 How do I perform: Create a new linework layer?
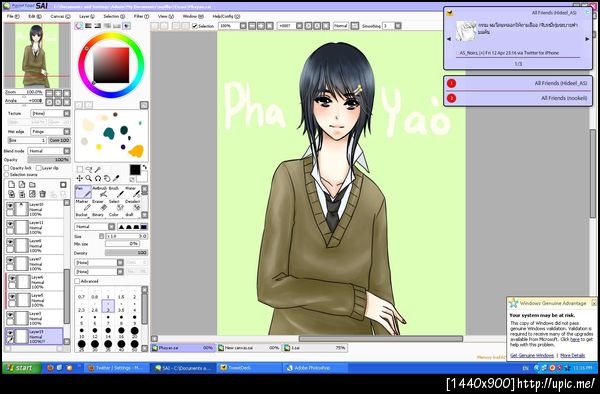click(22, 184)
